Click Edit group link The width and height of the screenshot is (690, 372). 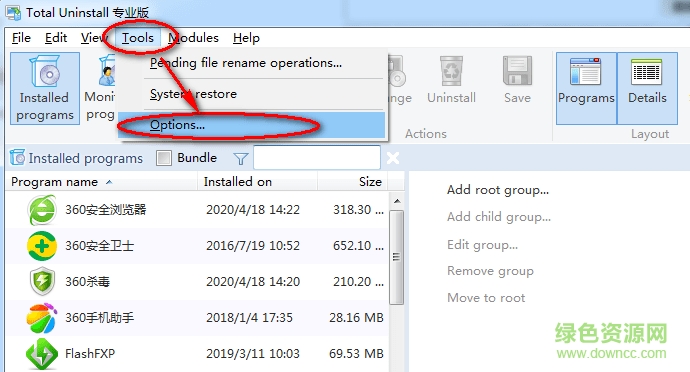(482, 245)
